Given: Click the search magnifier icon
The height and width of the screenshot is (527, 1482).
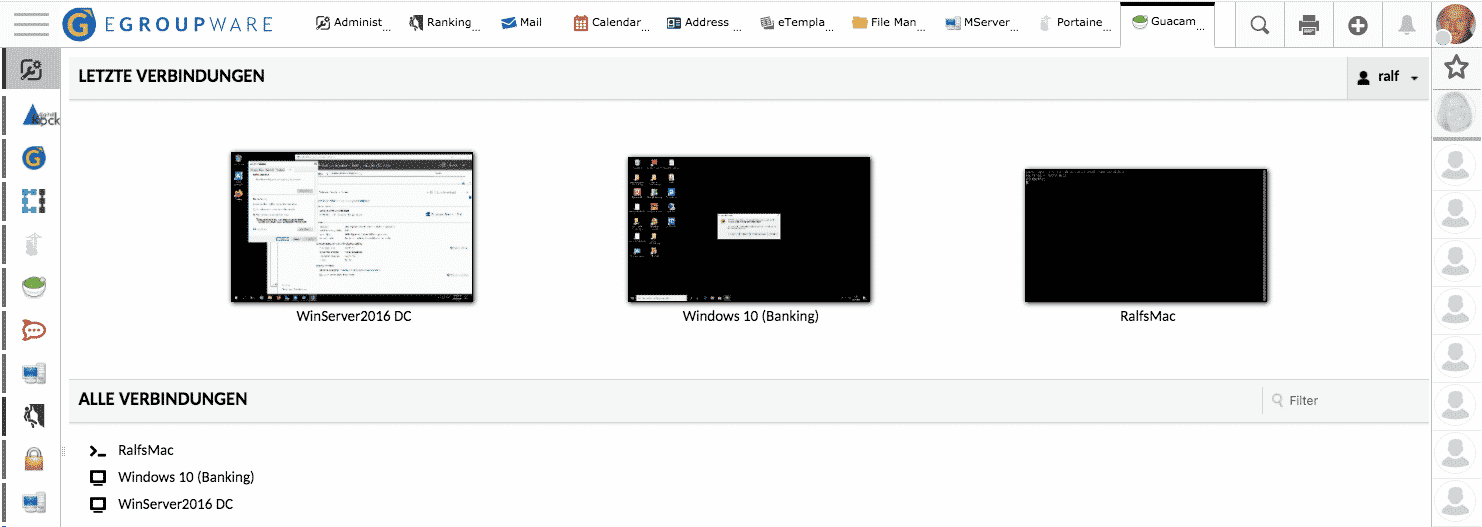Looking at the screenshot, I should coord(1260,25).
